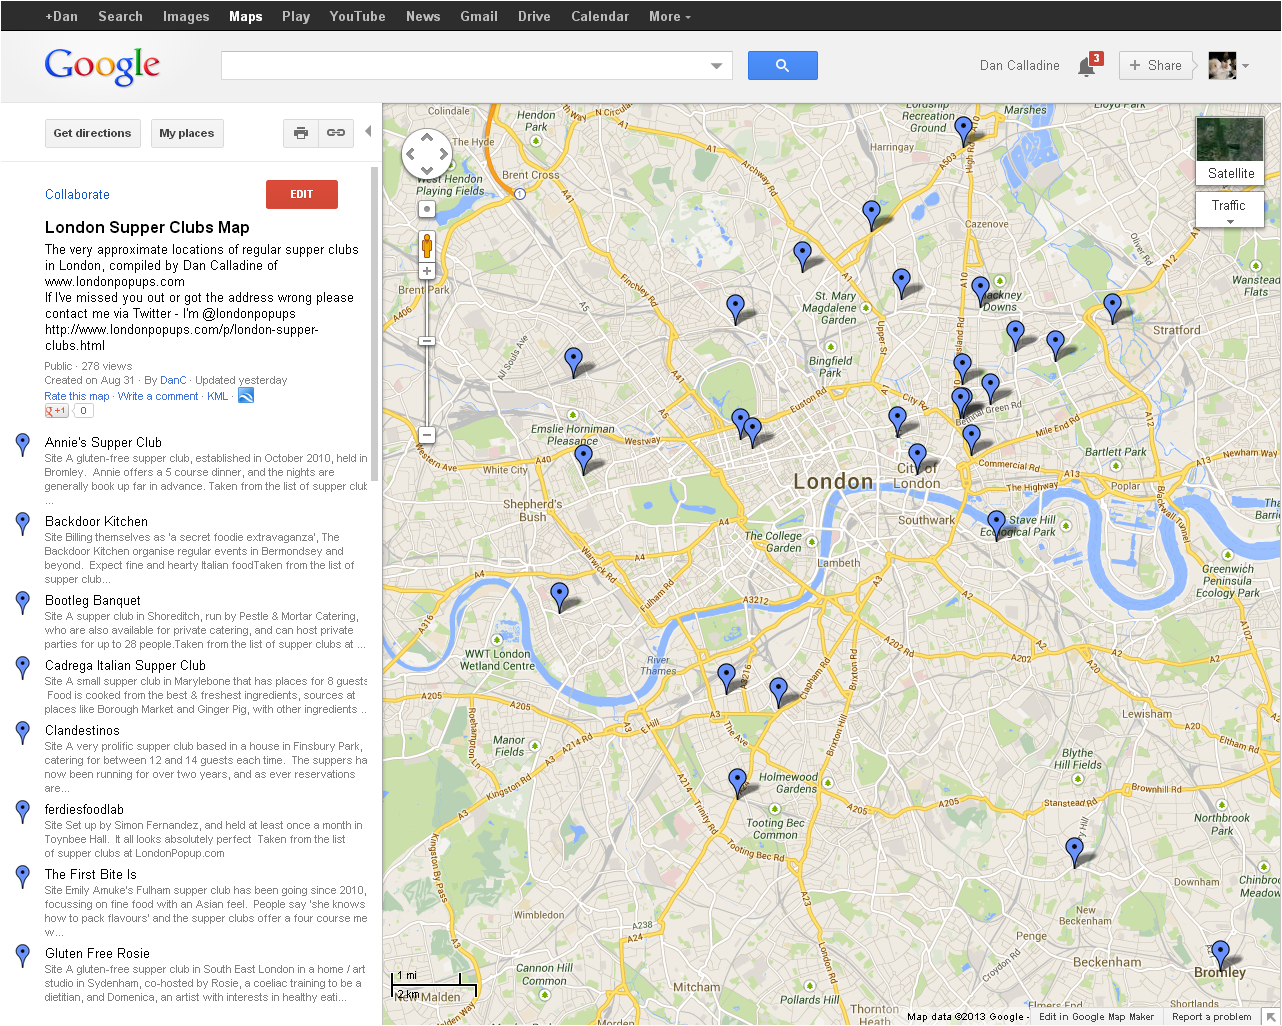Click the map marker near Bromley
1282x1026 pixels.
[x=1220, y=955]
